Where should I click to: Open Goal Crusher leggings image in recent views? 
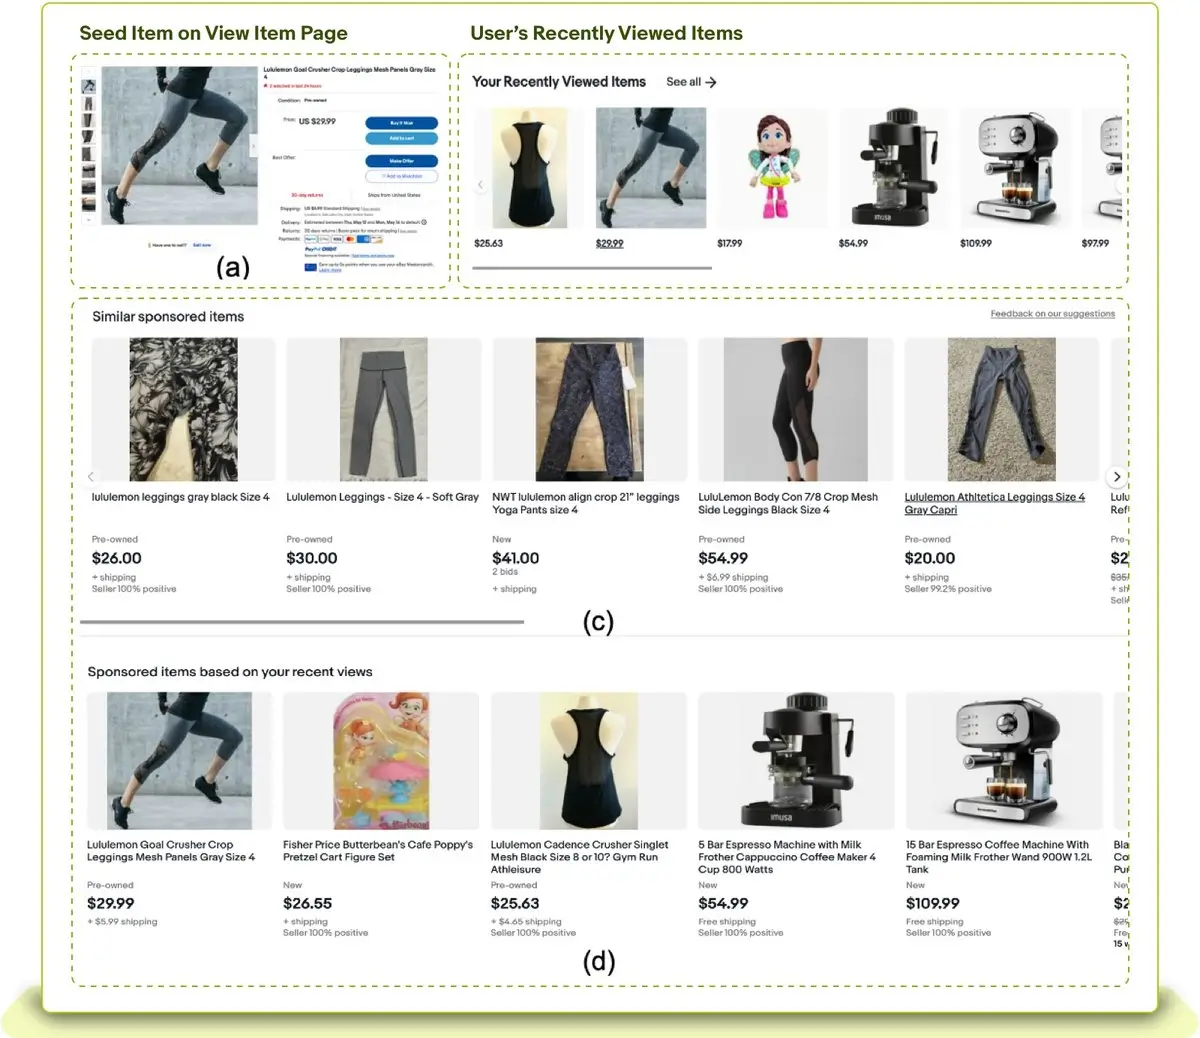click(182, 761)
